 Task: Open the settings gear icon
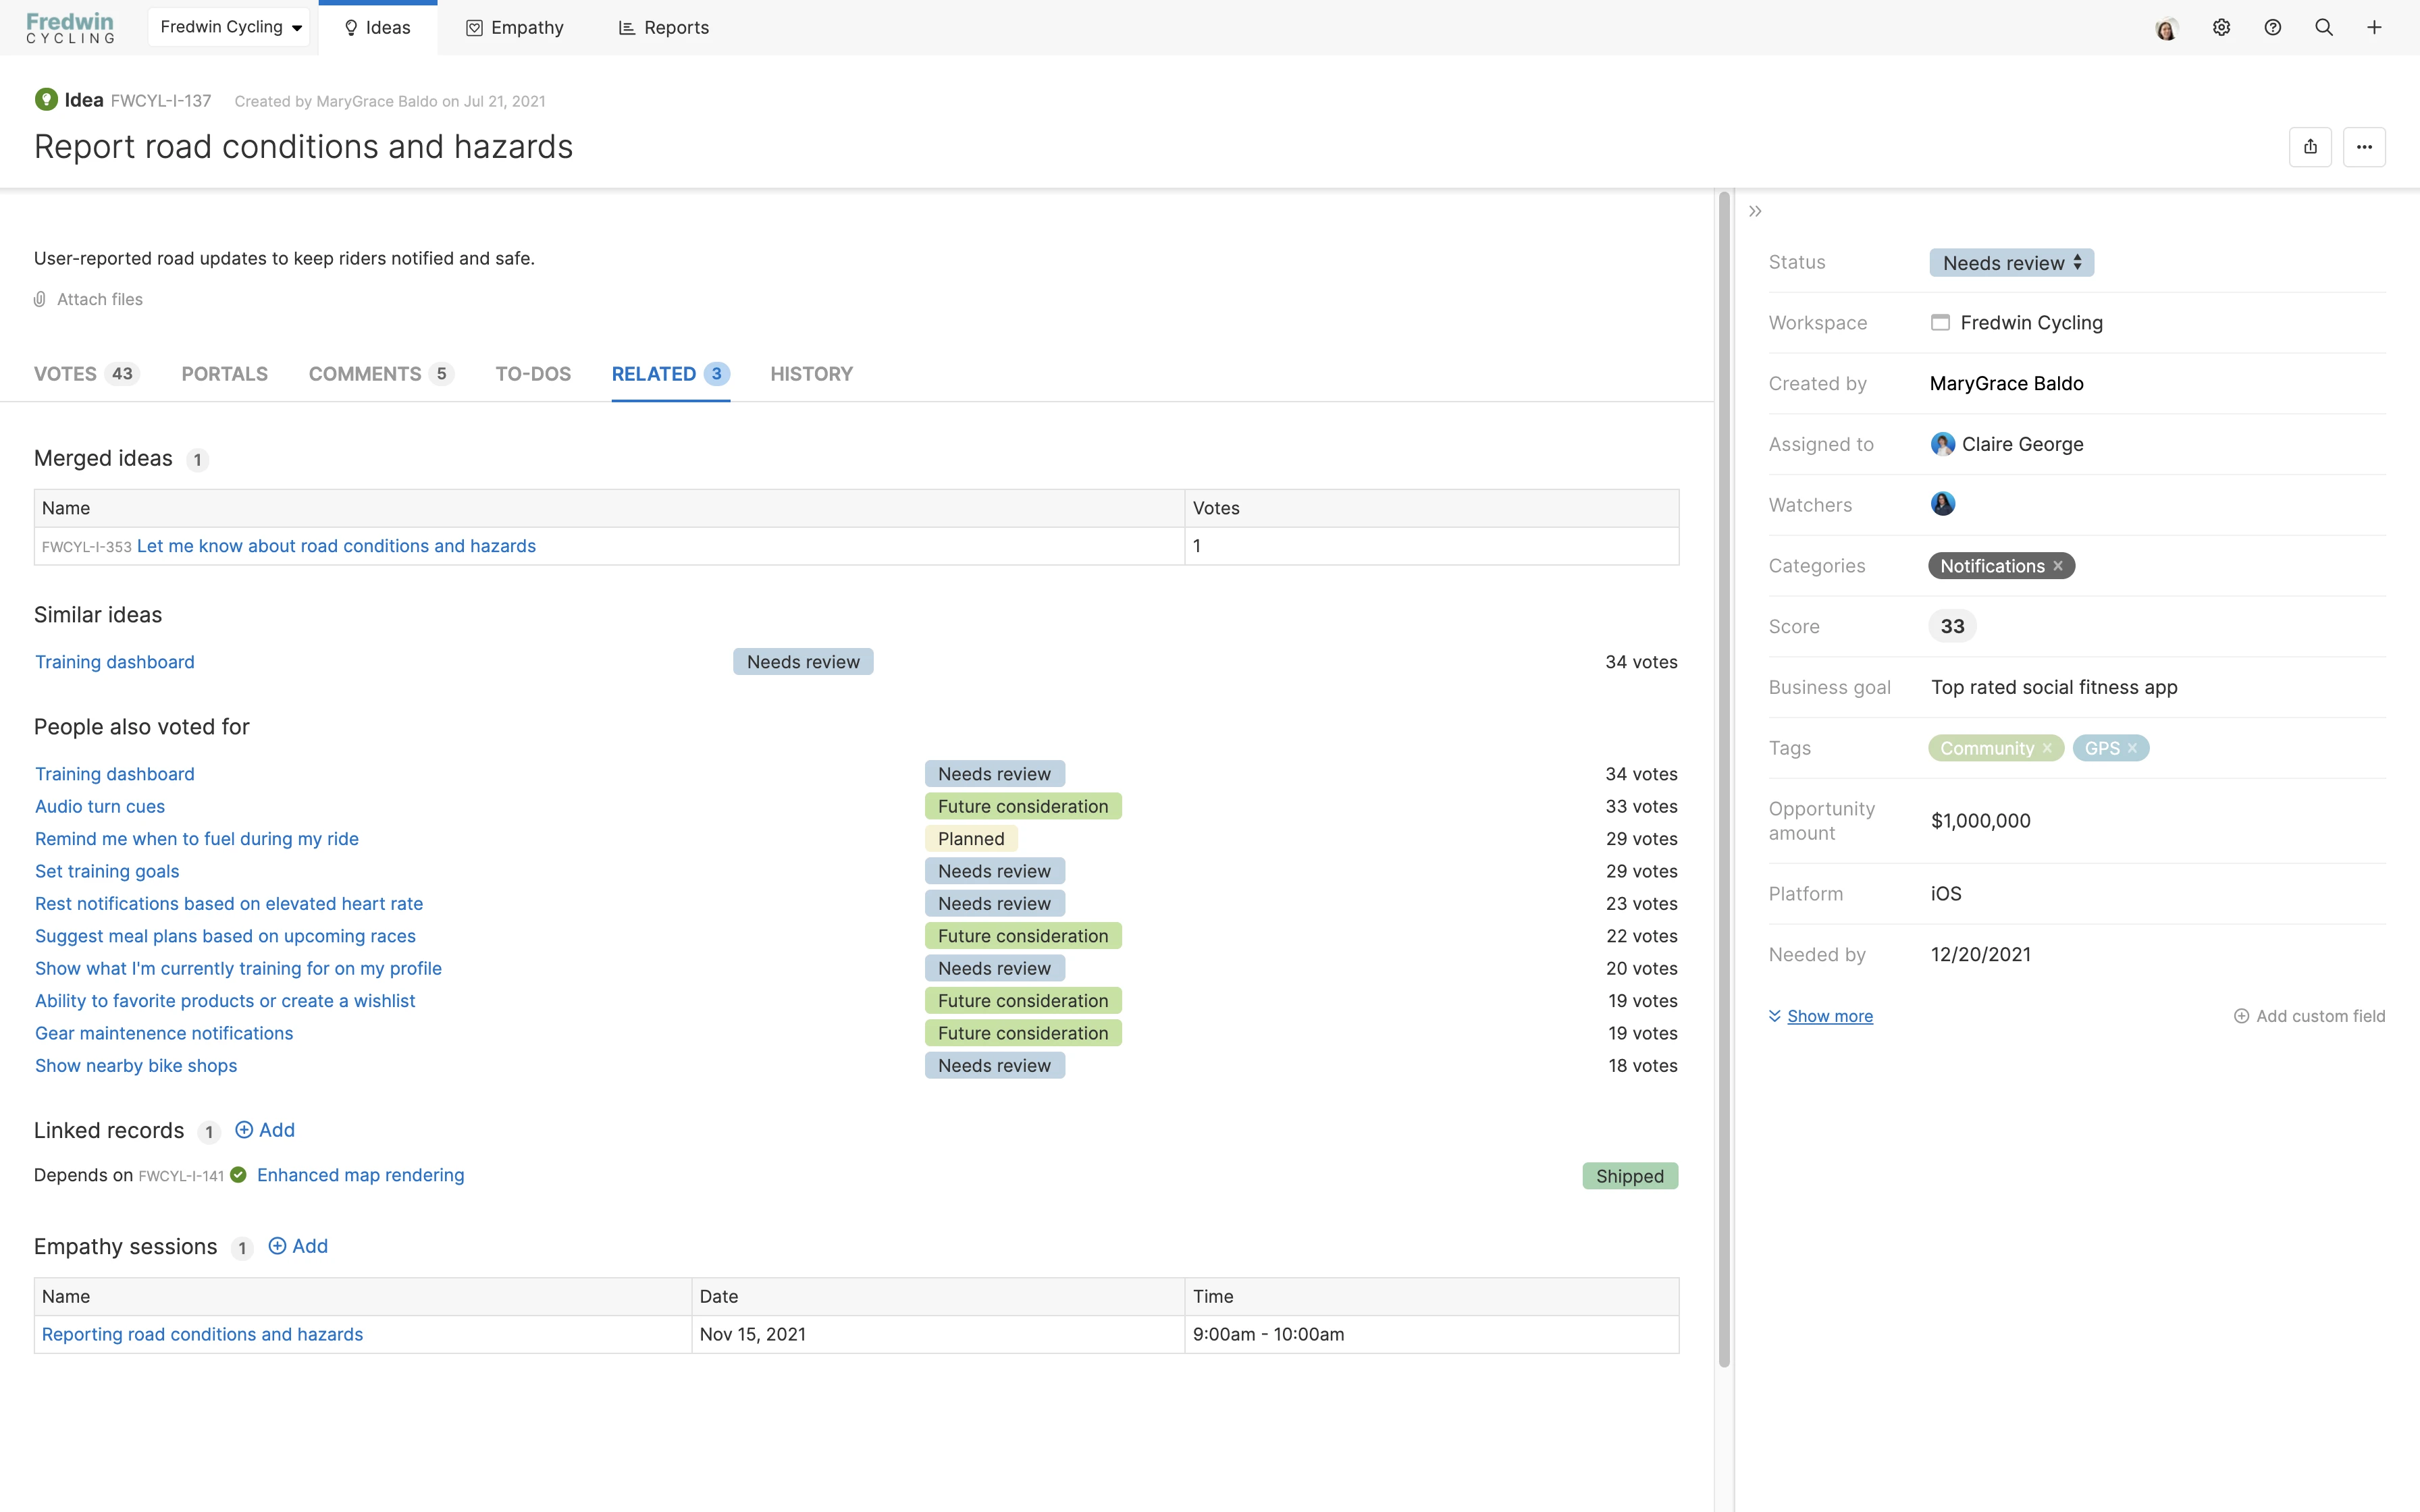(x=2221, y=28)
